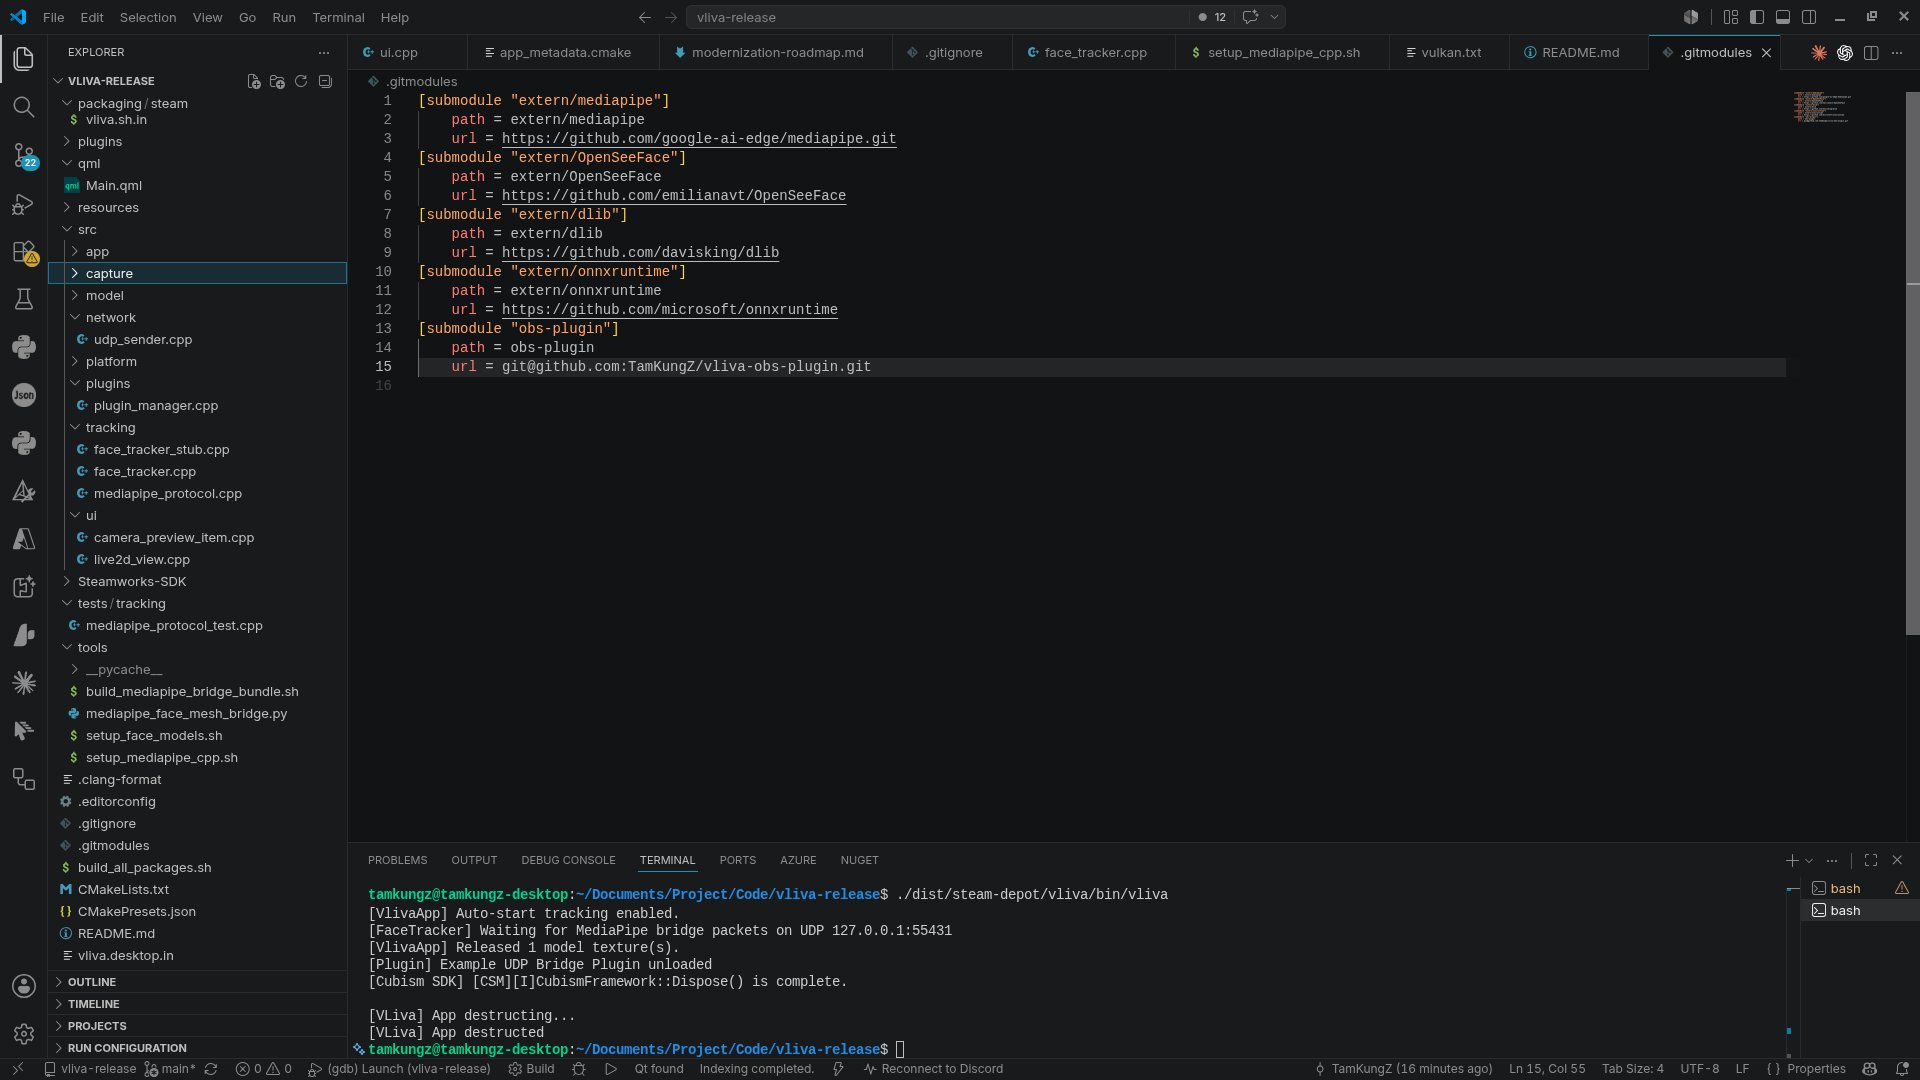Open the Selection menu

(x=148, y=17)
